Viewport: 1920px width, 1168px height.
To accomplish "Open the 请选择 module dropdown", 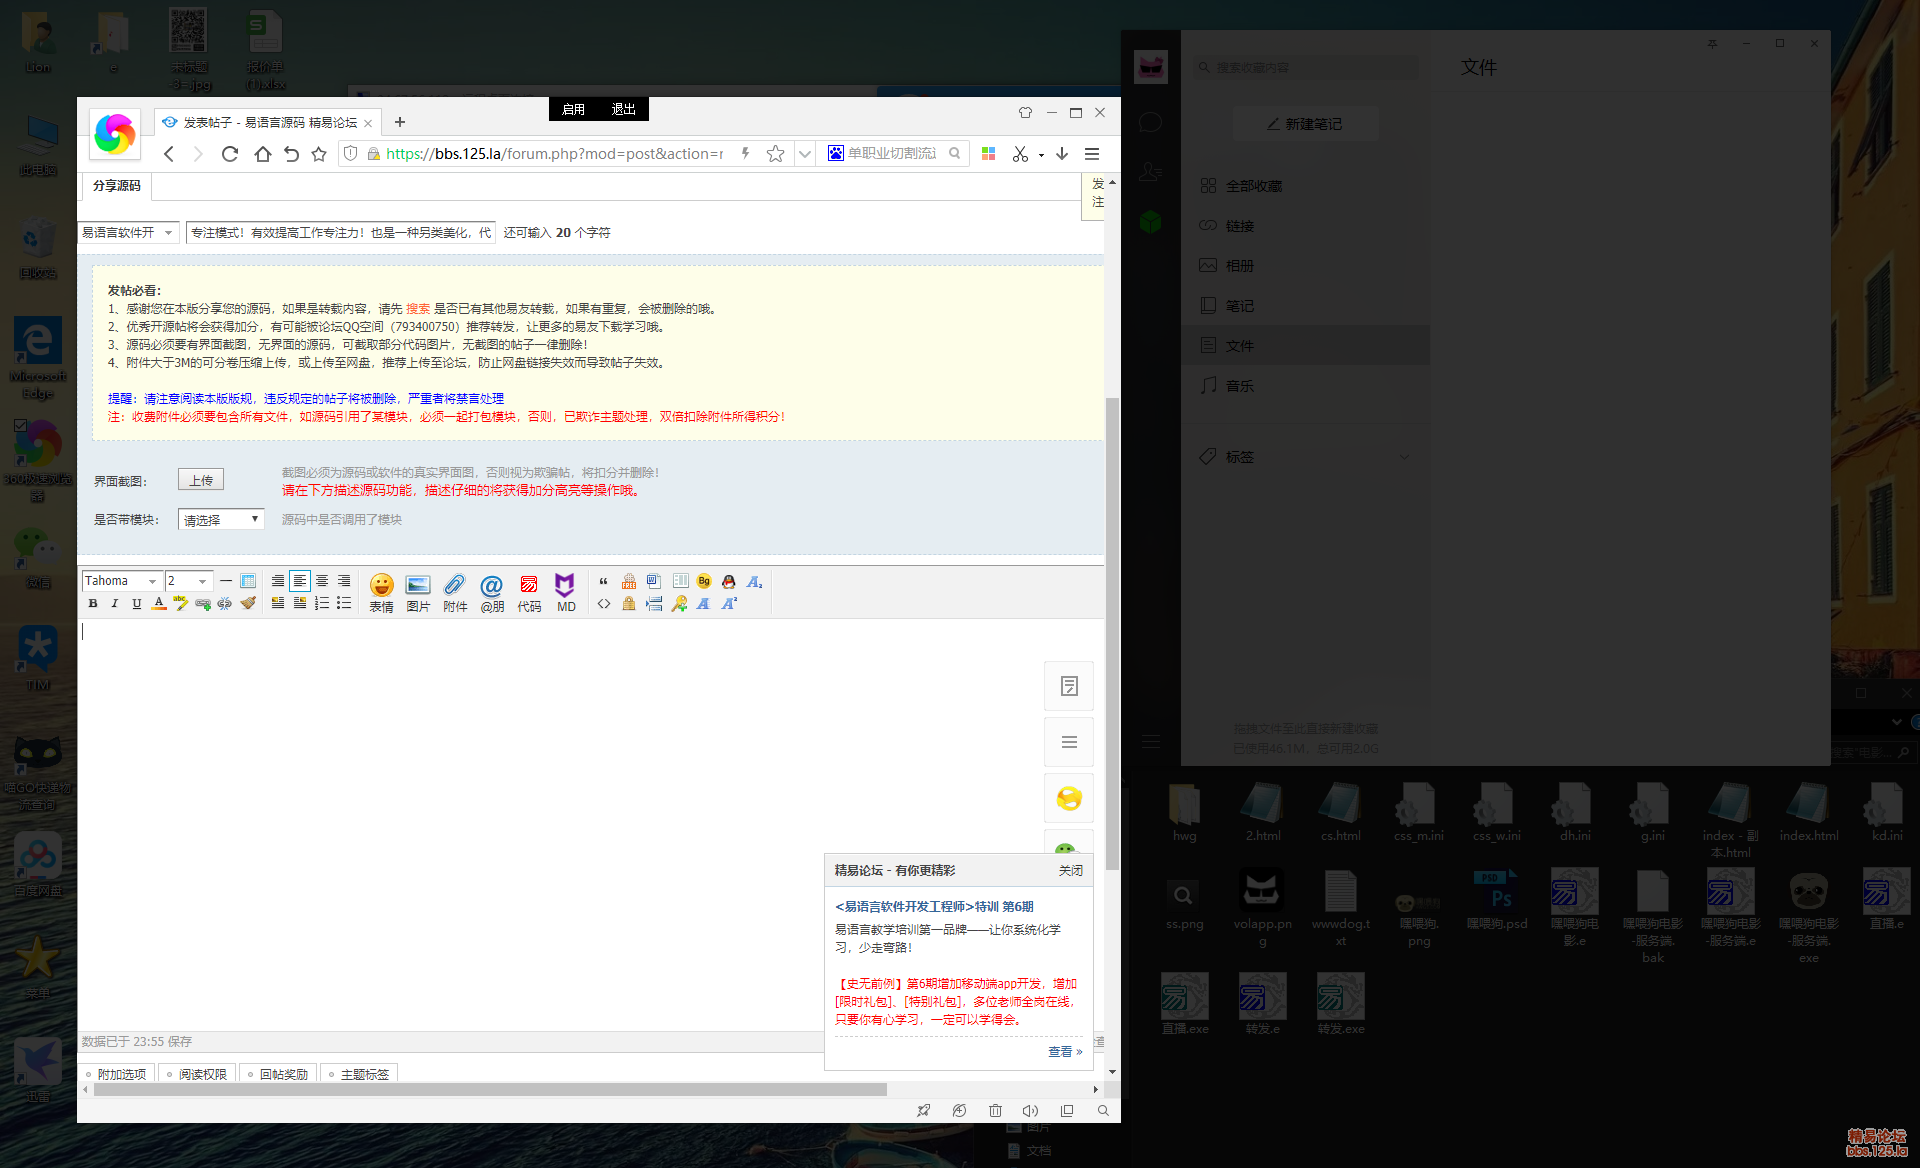I will (x=221, y=520).
